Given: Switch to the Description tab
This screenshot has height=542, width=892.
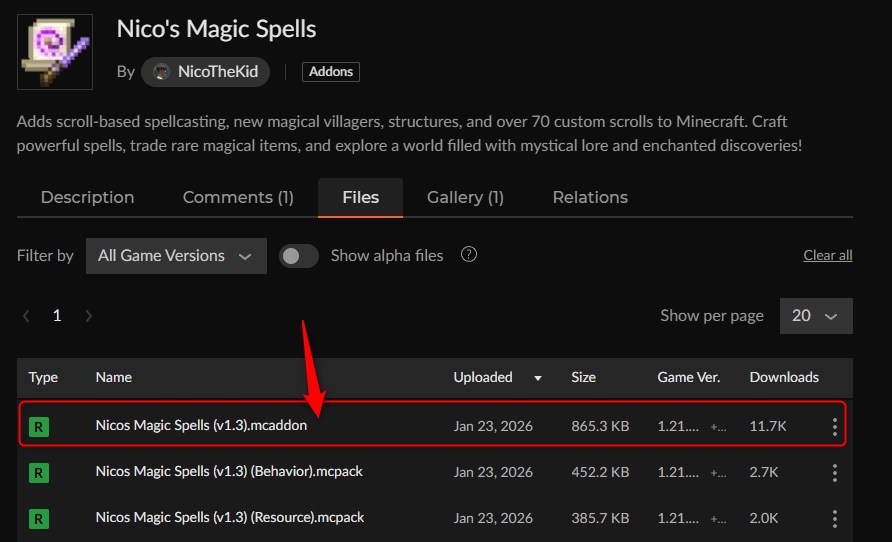Looking at the screenshot, I should pos(88,197).
